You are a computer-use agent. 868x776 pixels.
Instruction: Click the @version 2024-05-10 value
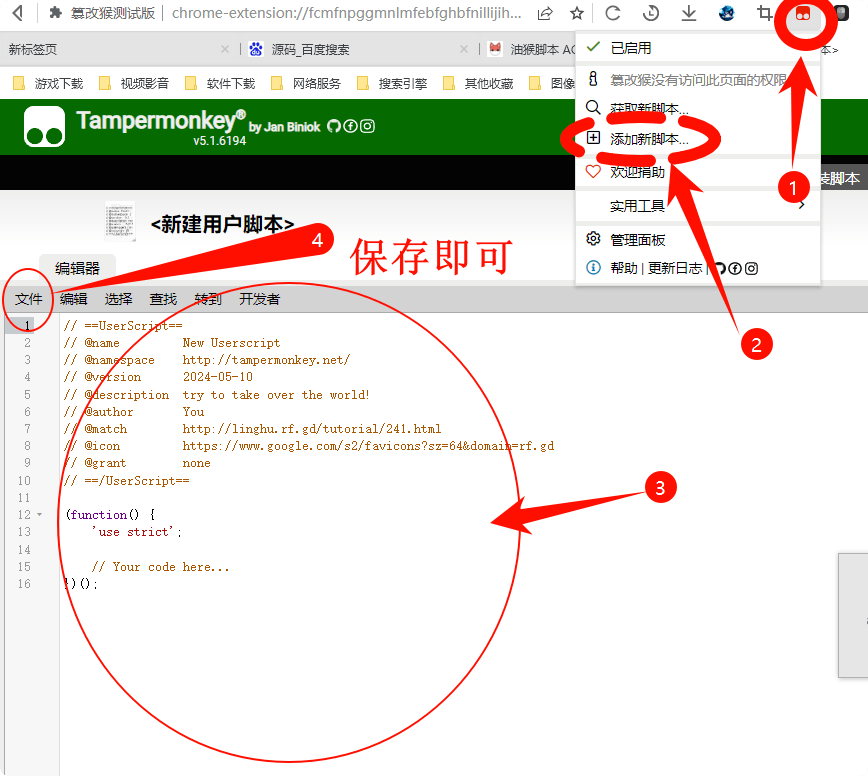coord(218,377)
